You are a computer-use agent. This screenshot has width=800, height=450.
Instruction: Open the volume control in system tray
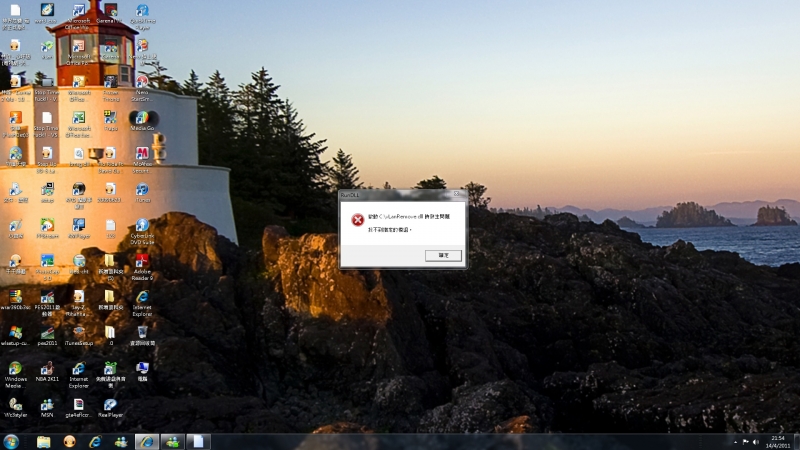(756, 441)
